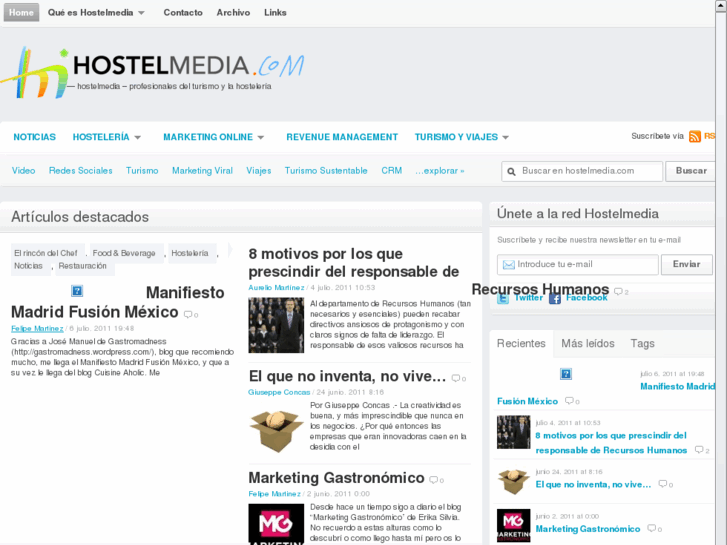Open the RSS feed icon

[695, 136]
